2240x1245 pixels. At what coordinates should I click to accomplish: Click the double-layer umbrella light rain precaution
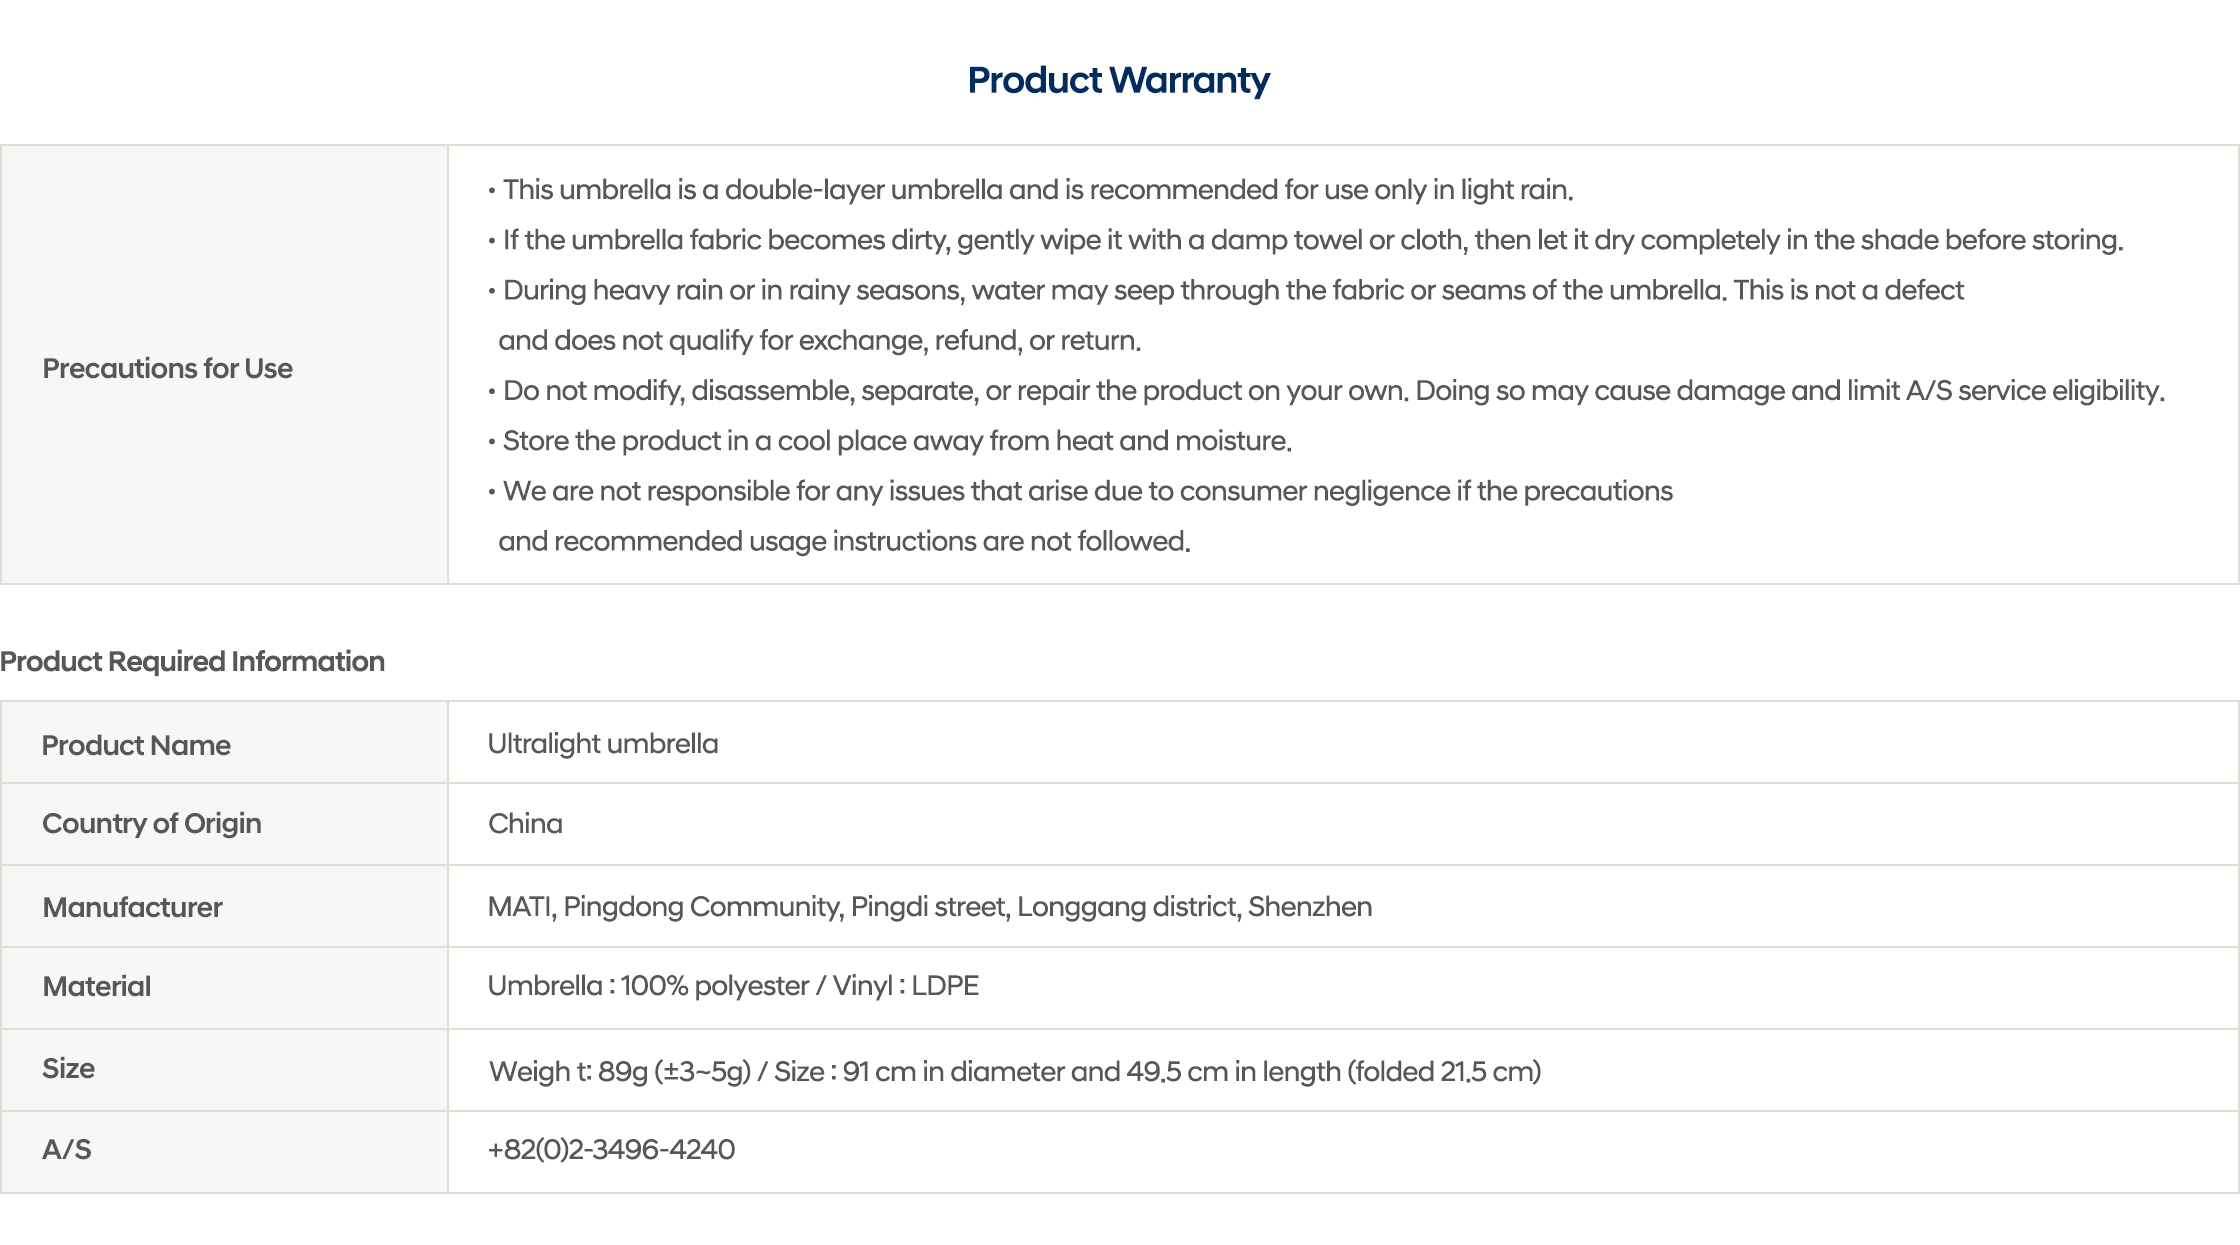1037,190
